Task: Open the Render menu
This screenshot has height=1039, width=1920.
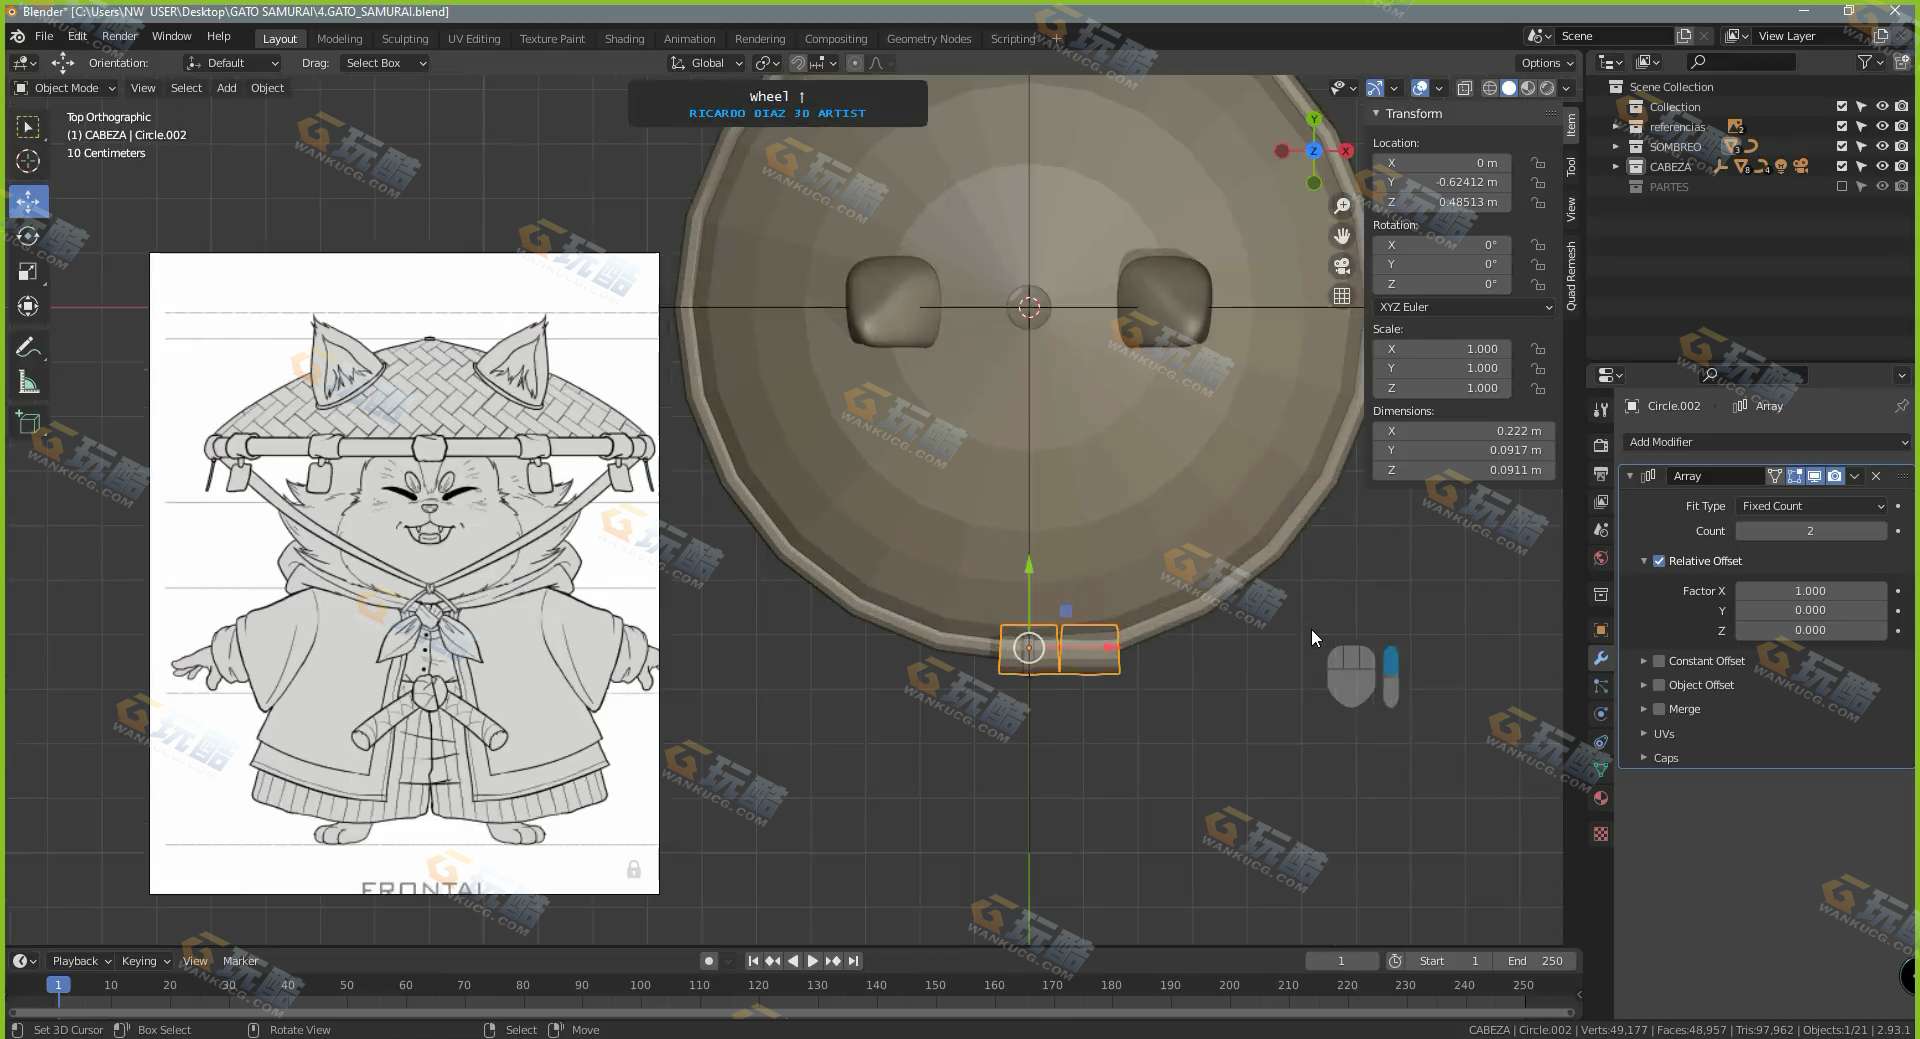Action: click(x=120, y=36)
